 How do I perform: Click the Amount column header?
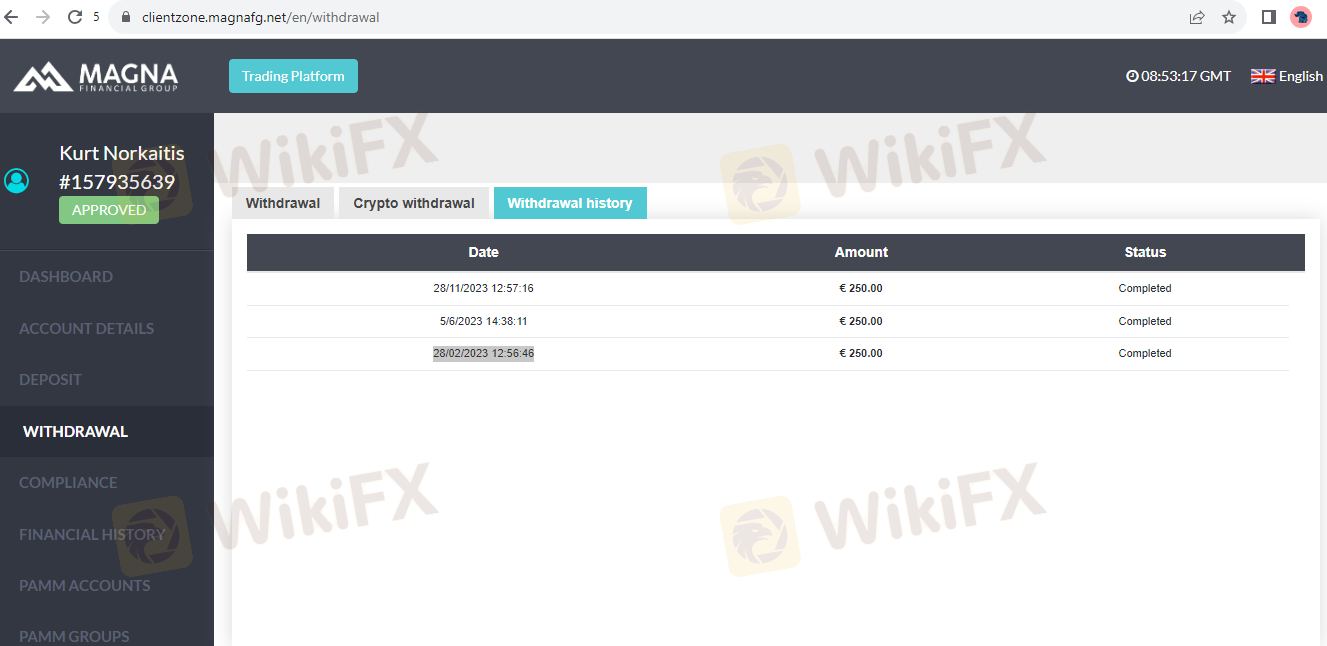(x=861, y=252)
